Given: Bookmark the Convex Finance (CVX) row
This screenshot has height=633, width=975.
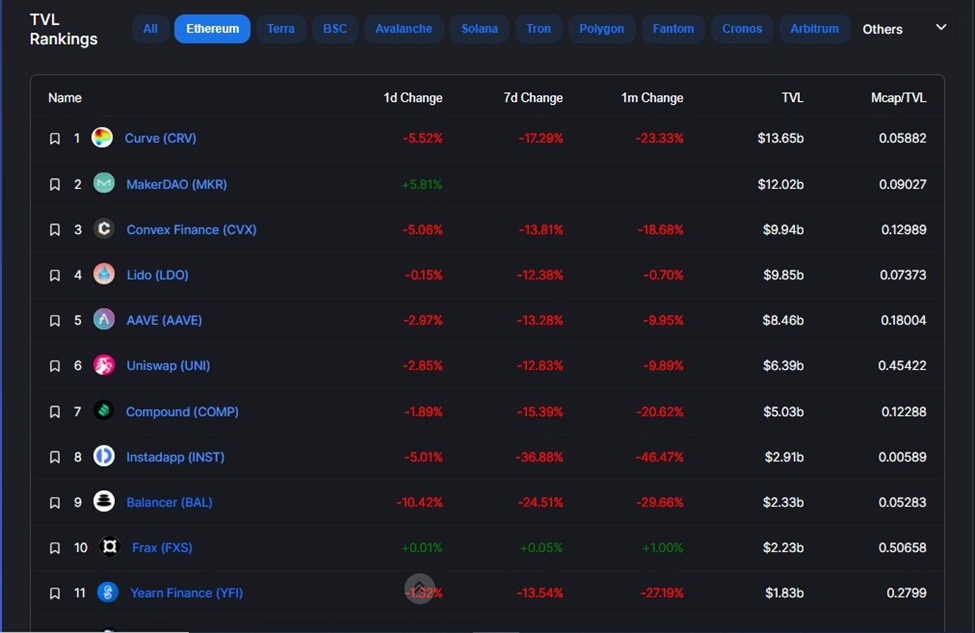Looking at the screenshot, I should [55, 230].
